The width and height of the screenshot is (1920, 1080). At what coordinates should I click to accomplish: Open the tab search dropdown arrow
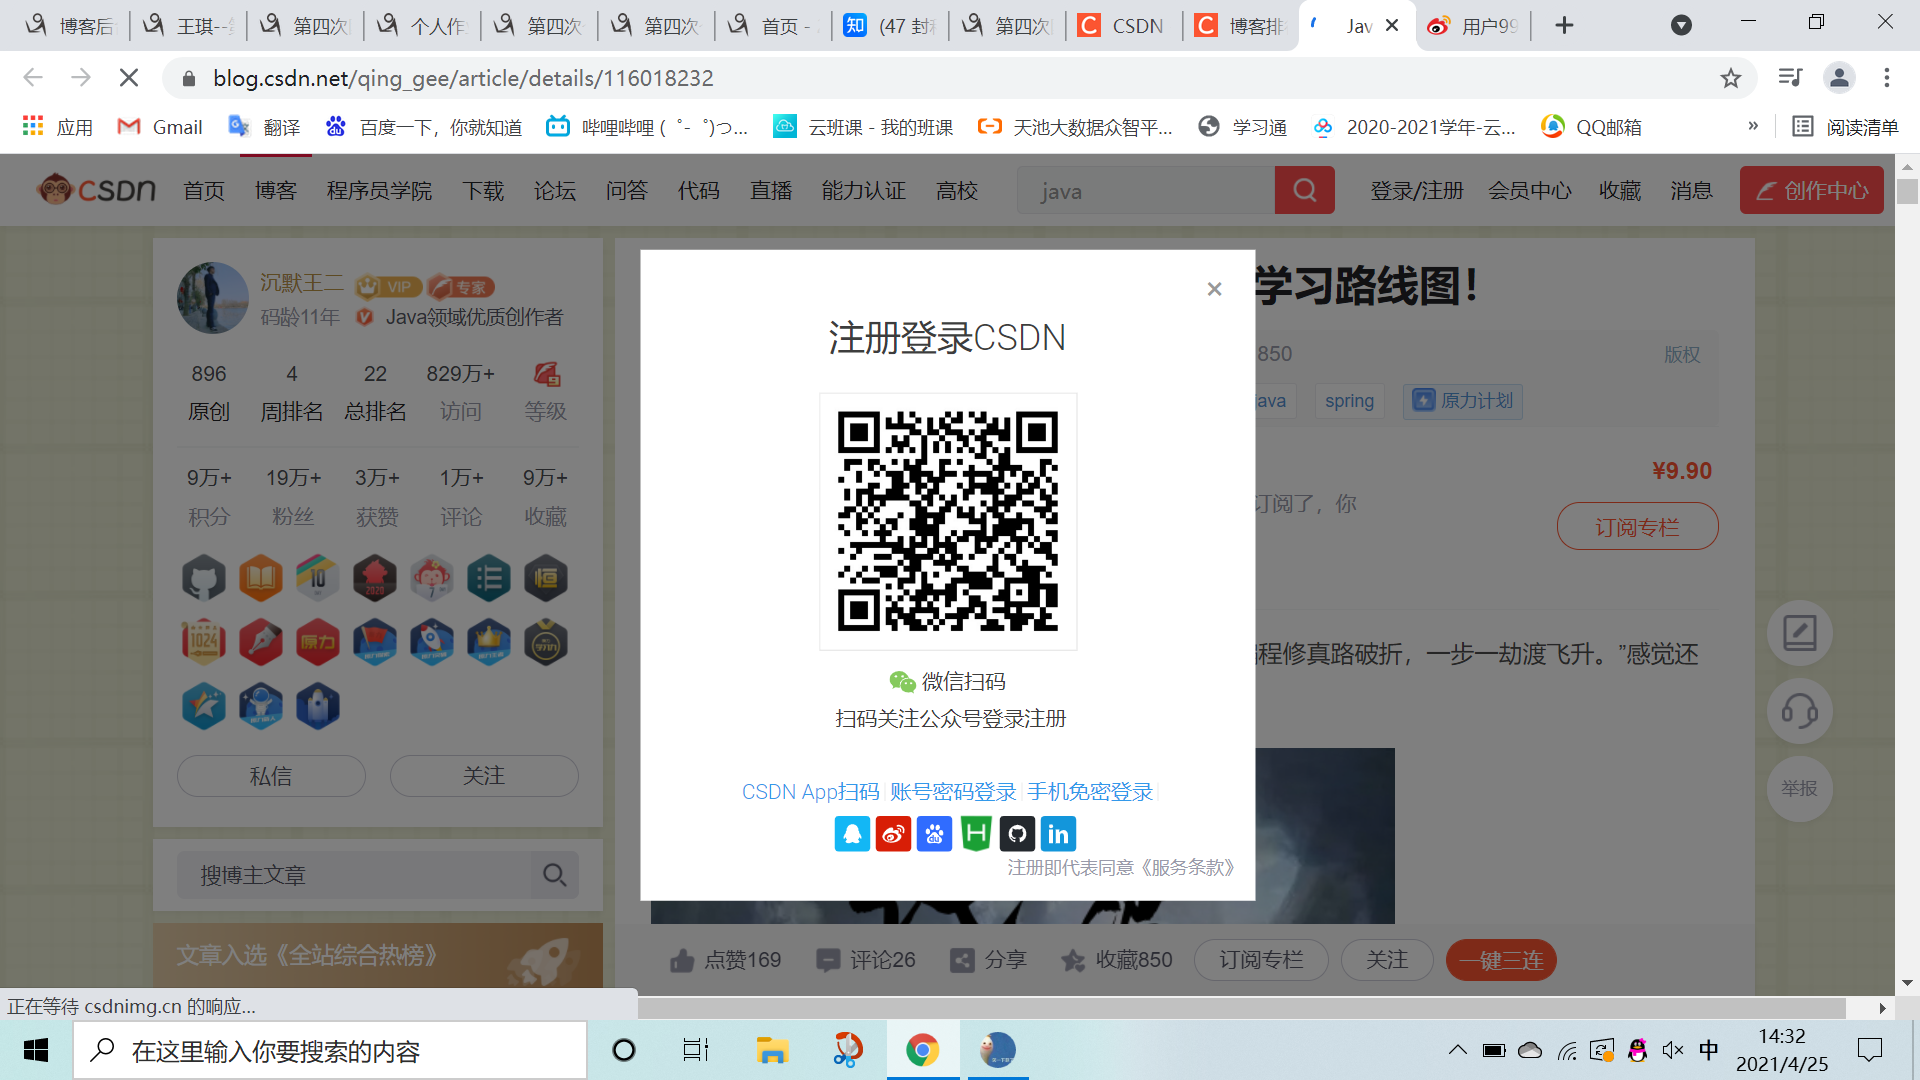click(x=1681, y=26)
